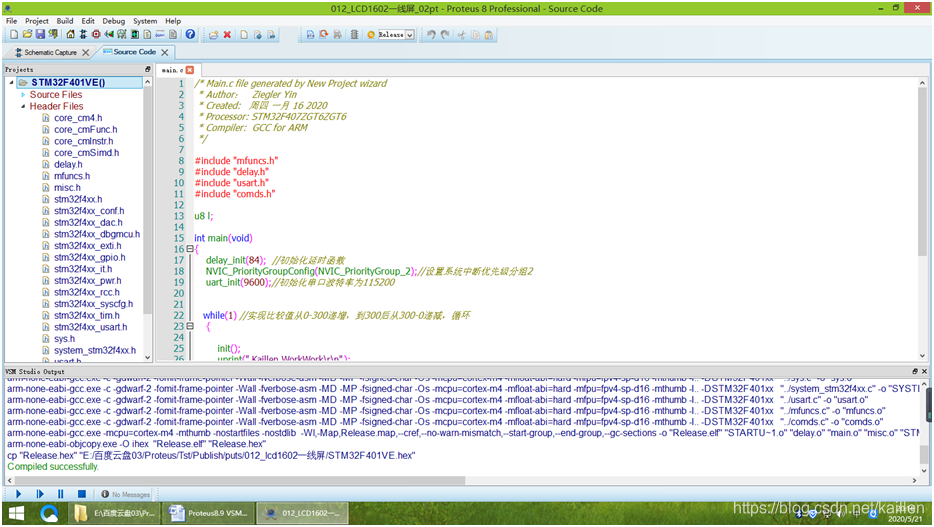The width and height of the screenshot is (934, 527).
Task: Click the output panel horizontal scrollbar
Action: point(238,480)
